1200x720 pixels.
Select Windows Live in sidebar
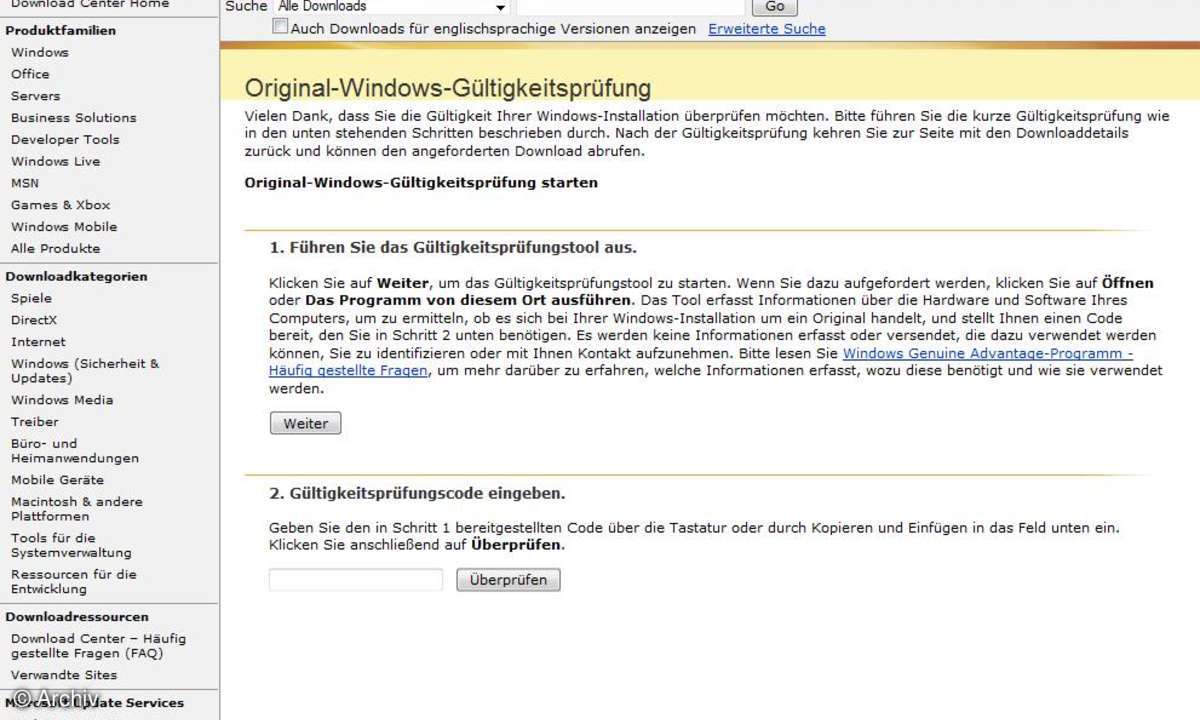click(x=56, y=162)
